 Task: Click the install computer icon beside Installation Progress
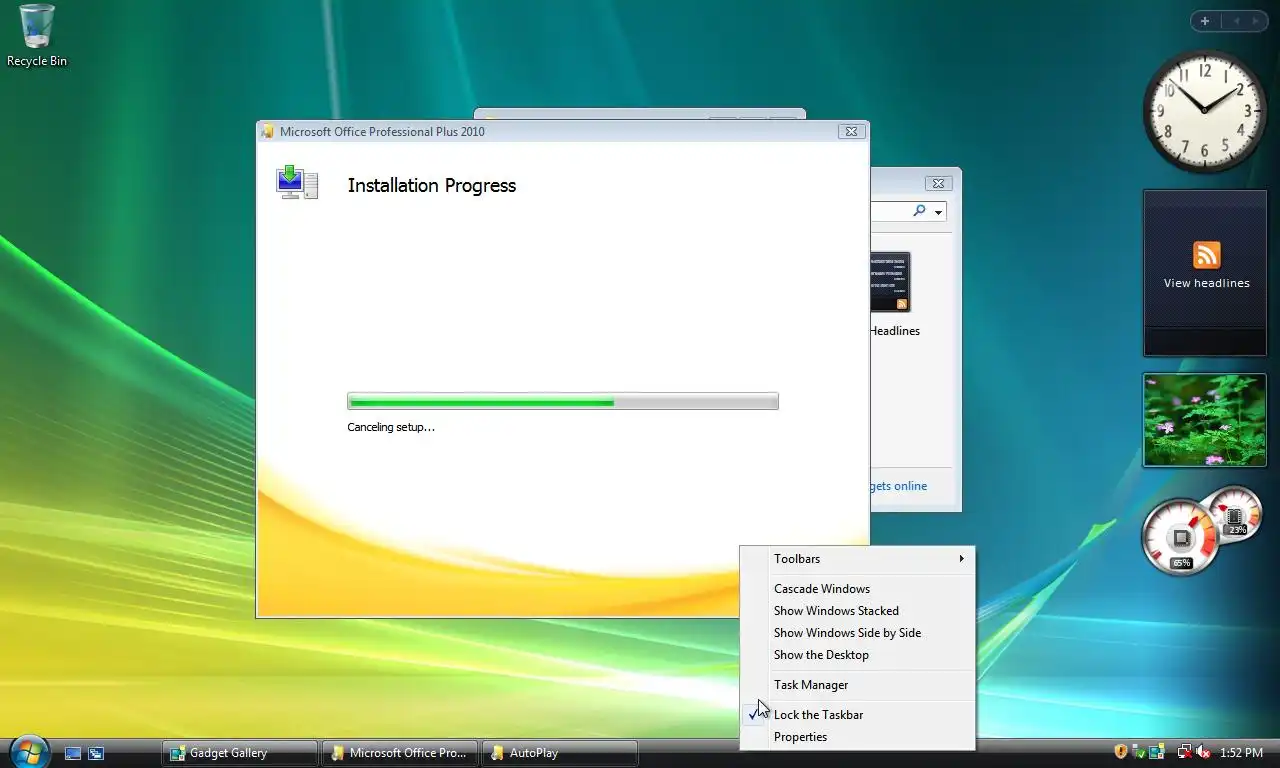pyautogui.click(x=297, y=183)
